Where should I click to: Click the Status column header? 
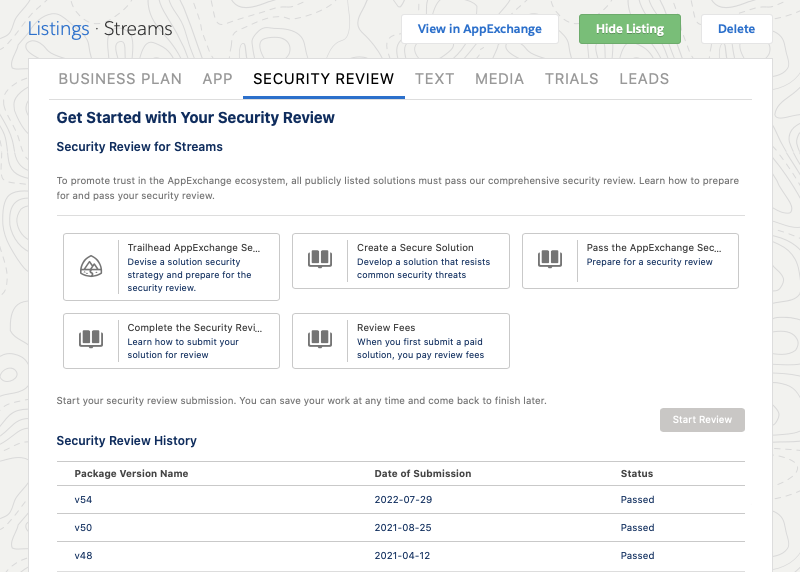(x=637, y=474)
